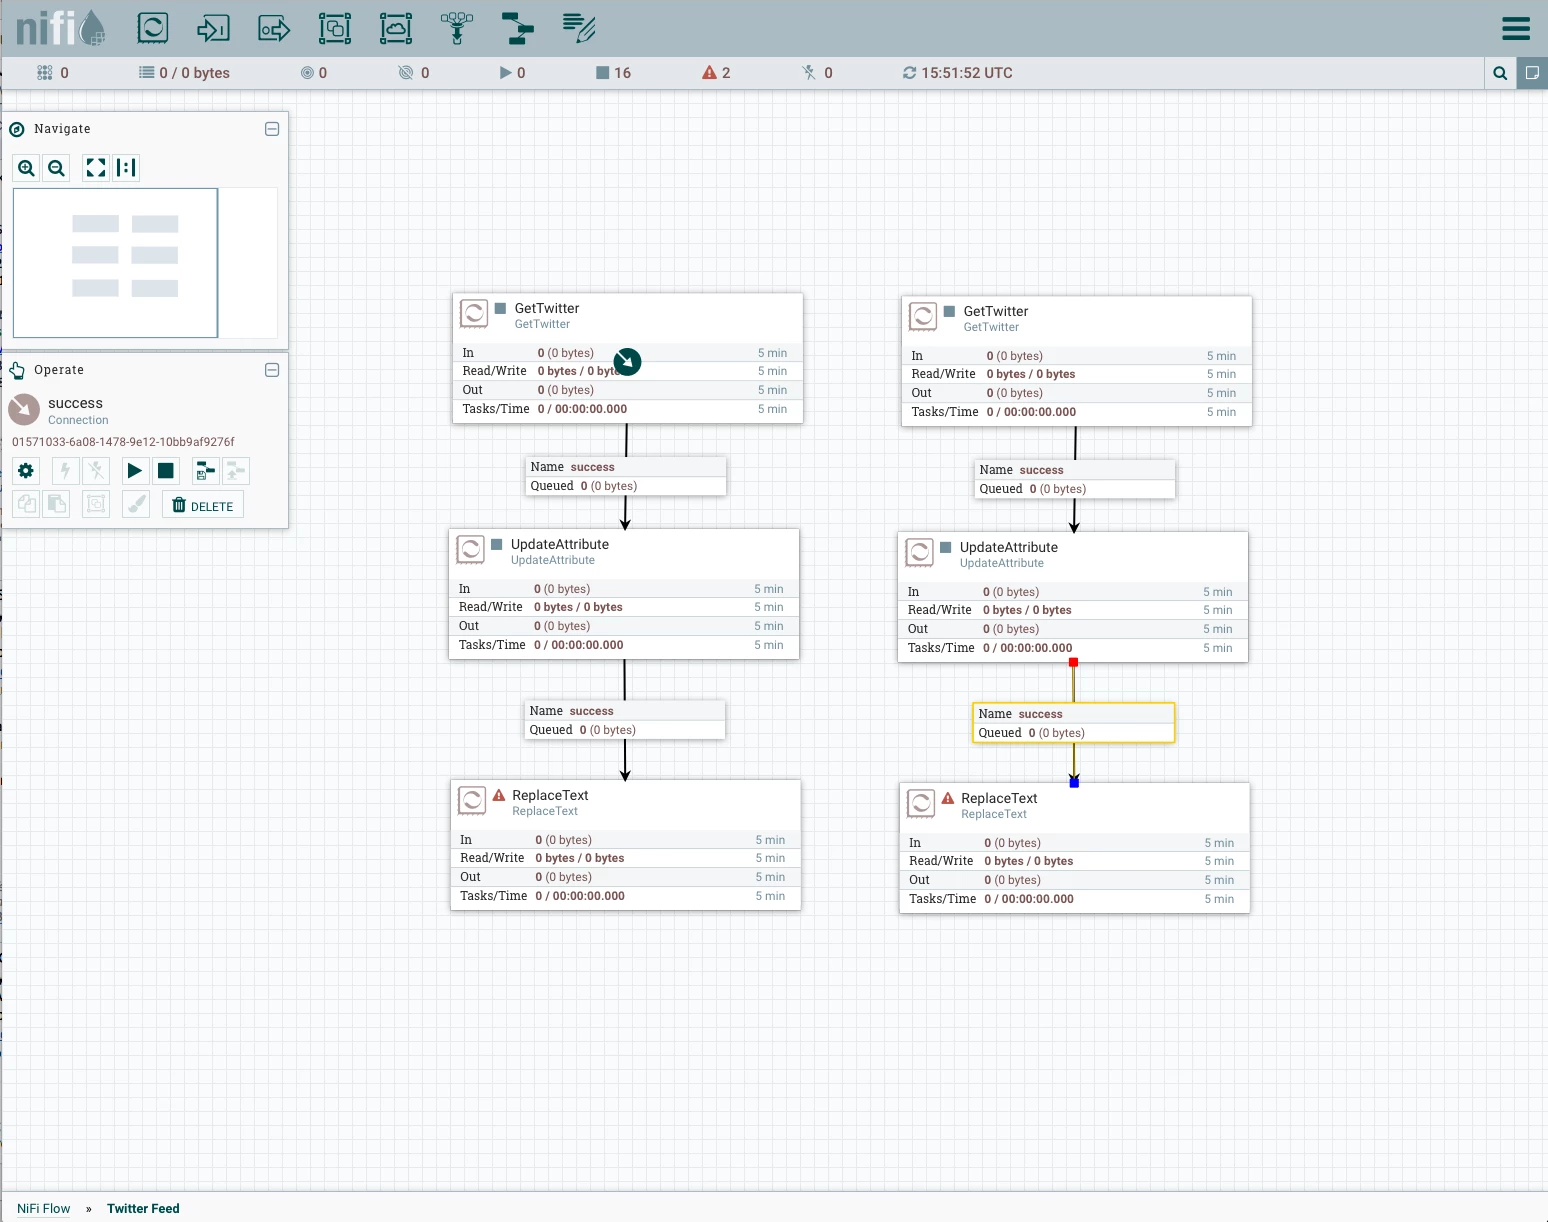Click the DELETE button

pyautogui.click(x=203, y=505)
